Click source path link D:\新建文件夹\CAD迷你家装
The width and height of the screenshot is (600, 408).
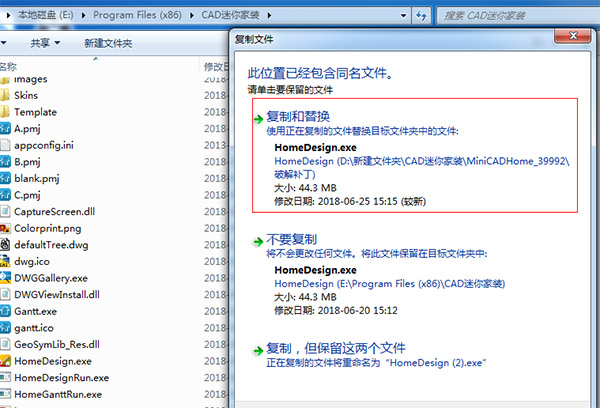[422, 168]
